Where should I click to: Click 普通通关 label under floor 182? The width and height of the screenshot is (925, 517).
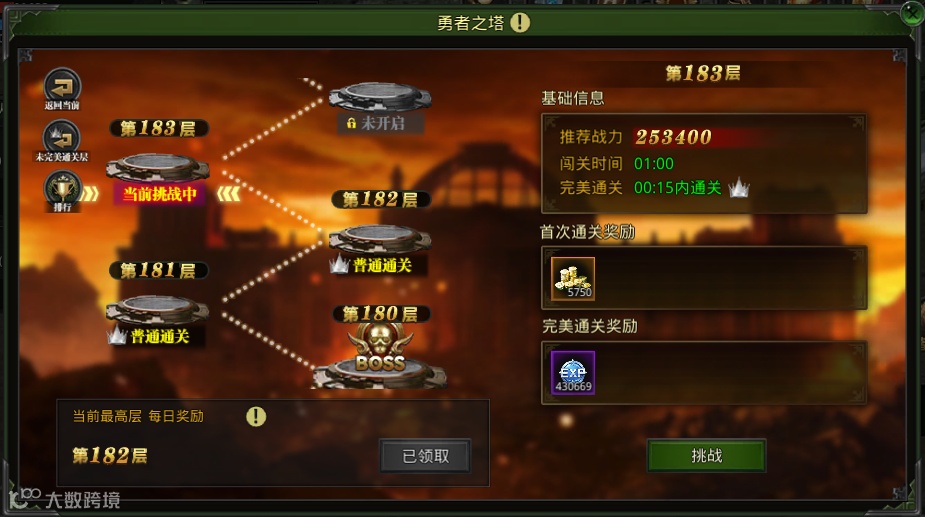[382, 266]
